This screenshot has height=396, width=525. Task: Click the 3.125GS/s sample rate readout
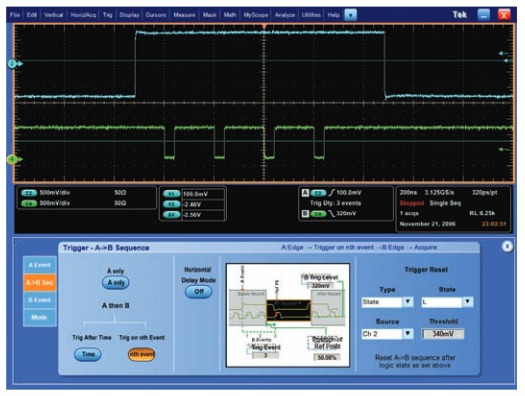point(439,193)
